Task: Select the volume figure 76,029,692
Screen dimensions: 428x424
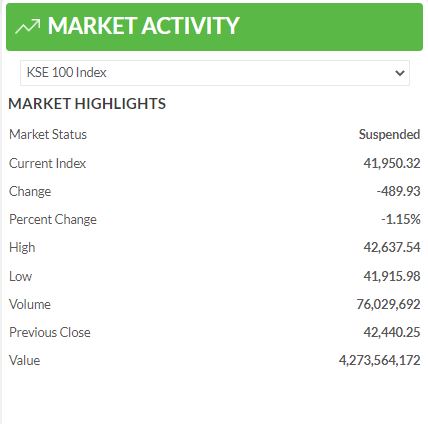Action: click(x=388, y=304)
